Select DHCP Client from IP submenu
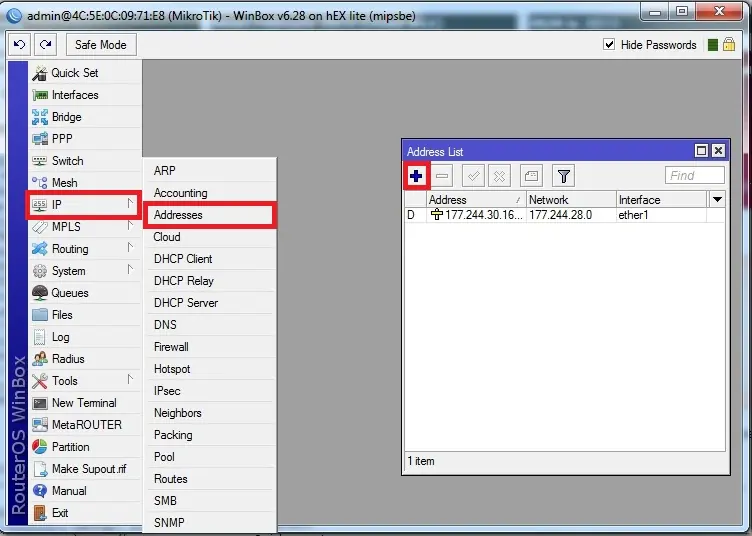The width and height of the screenshot is (752, 536). 210,259
